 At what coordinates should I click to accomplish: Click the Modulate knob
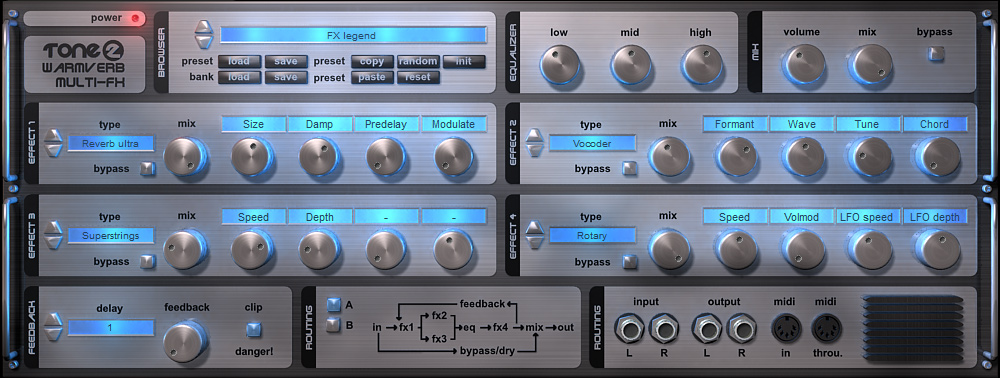(453, 156)
